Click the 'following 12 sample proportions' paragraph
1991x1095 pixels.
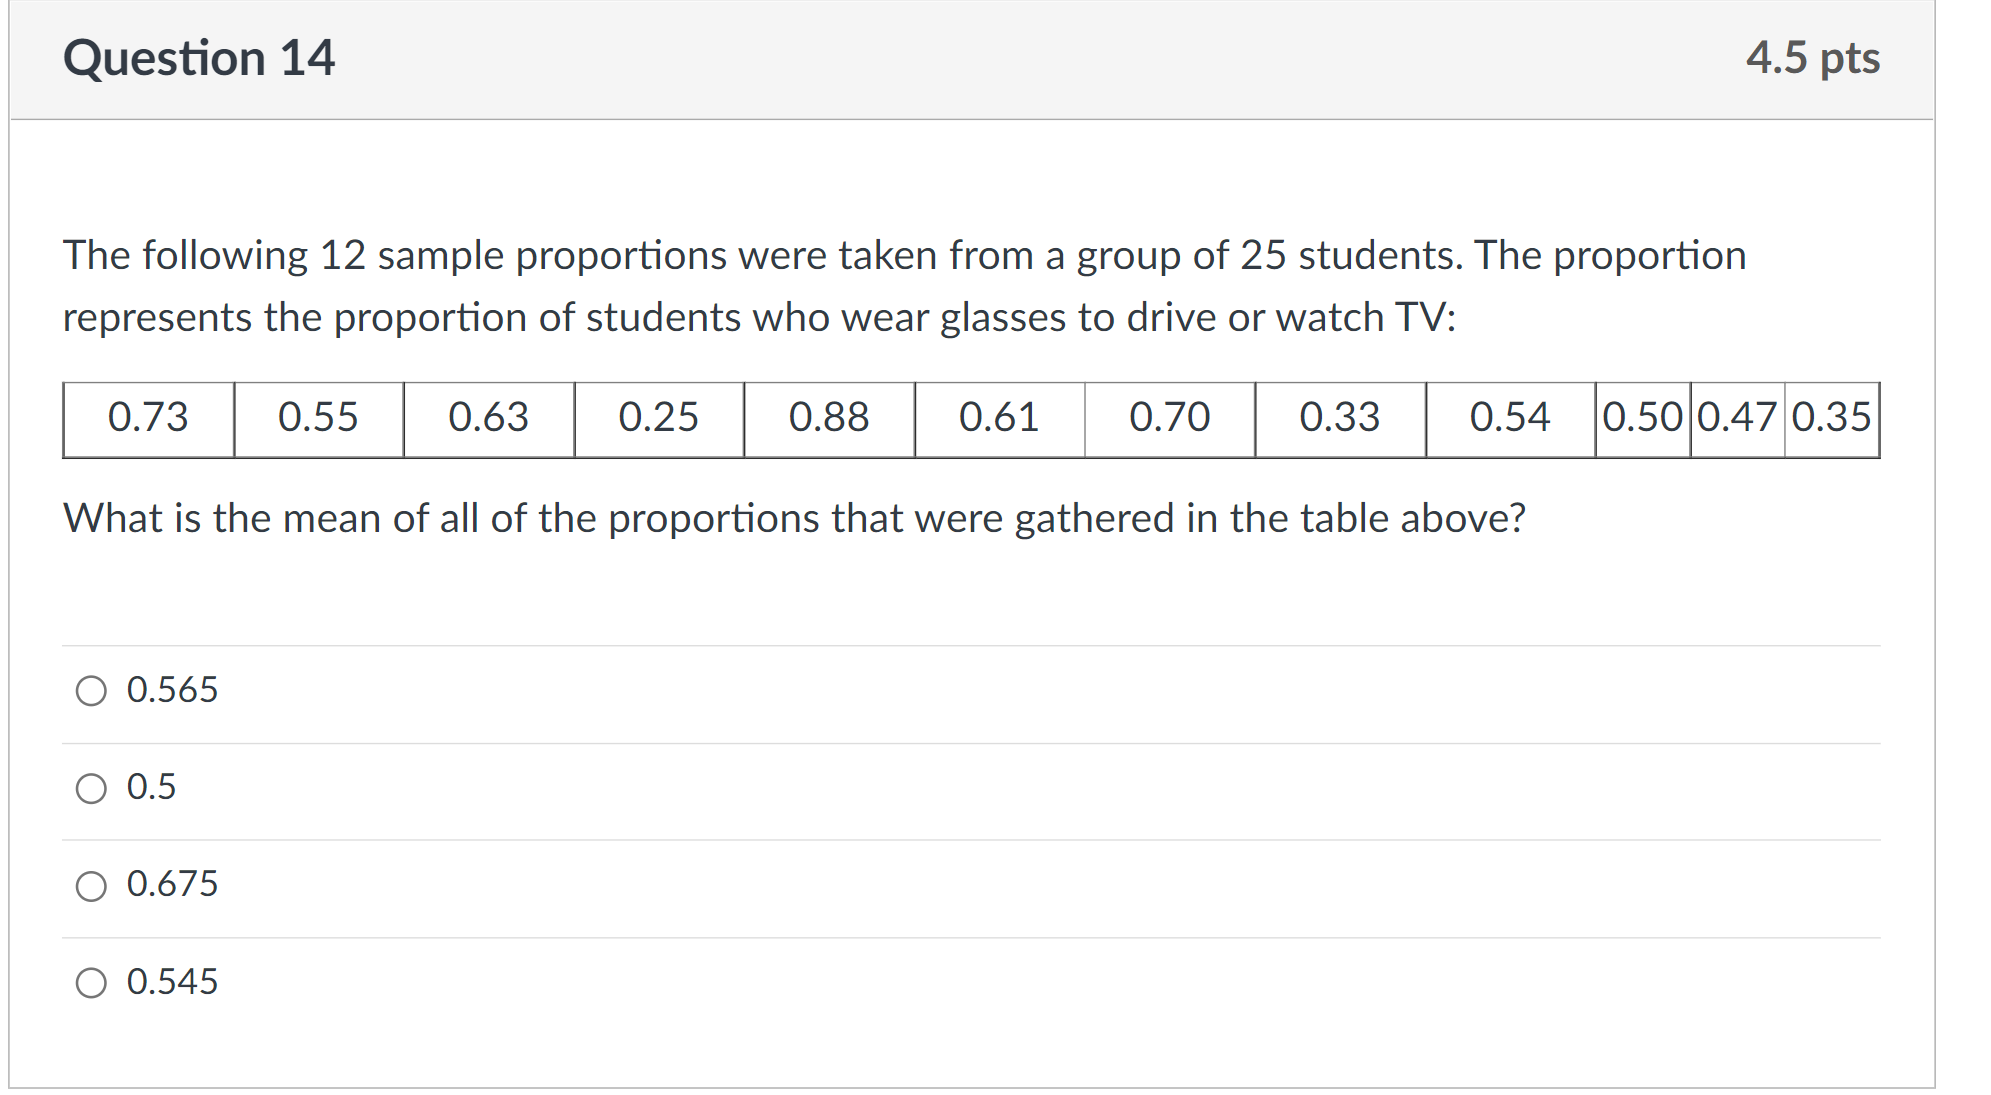click(904, 287)
